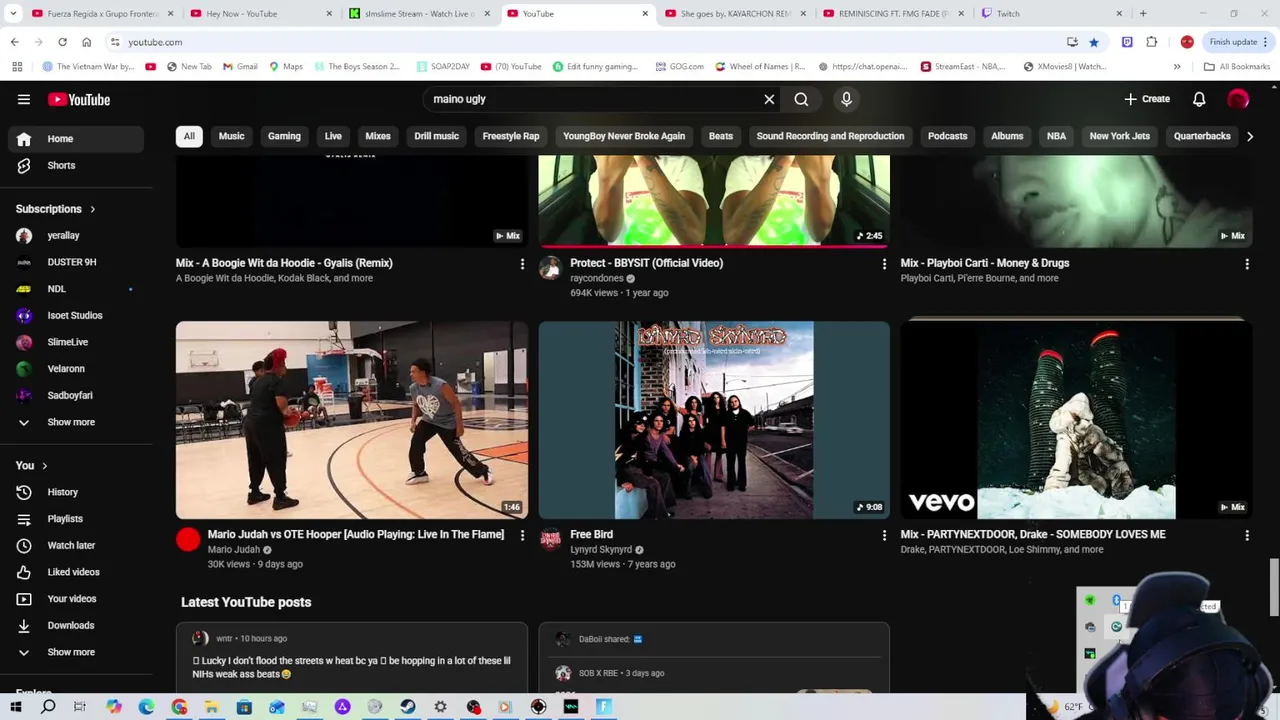
Task: Select the Music filter chip
Action: click(231, 136)
